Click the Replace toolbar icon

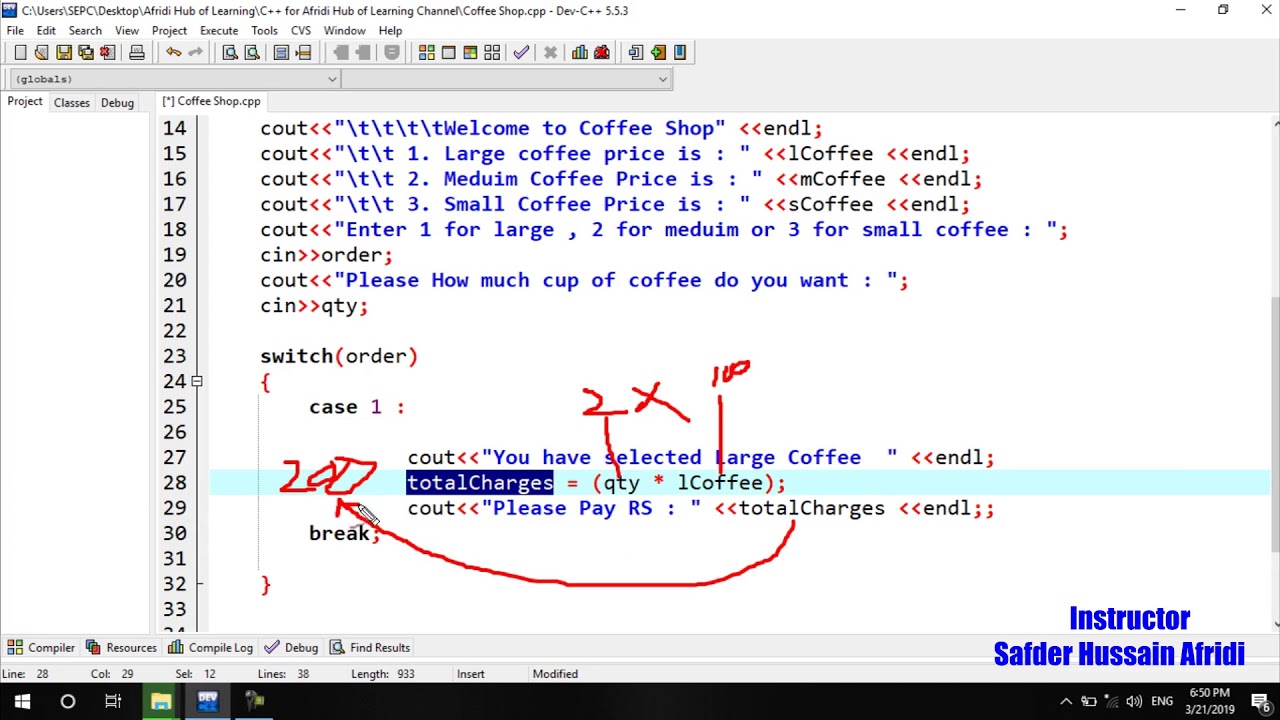(252, 52)
